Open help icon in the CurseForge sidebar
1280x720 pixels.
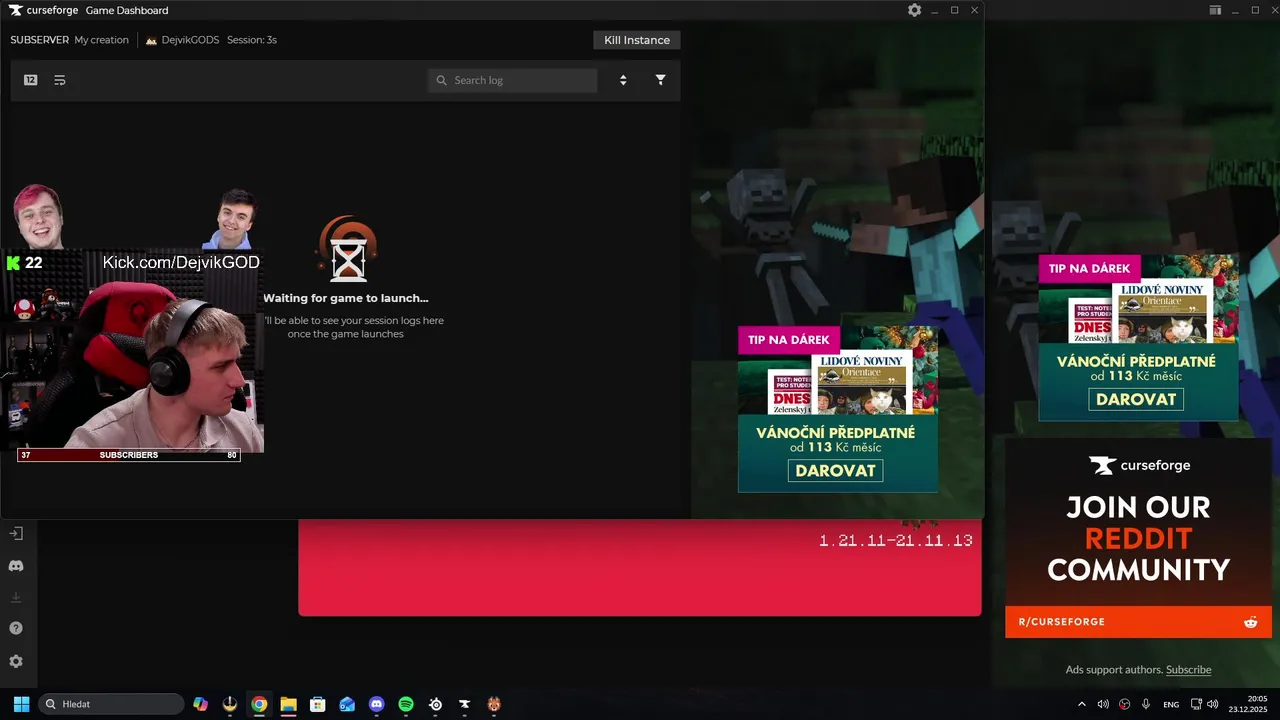point(16,629)
